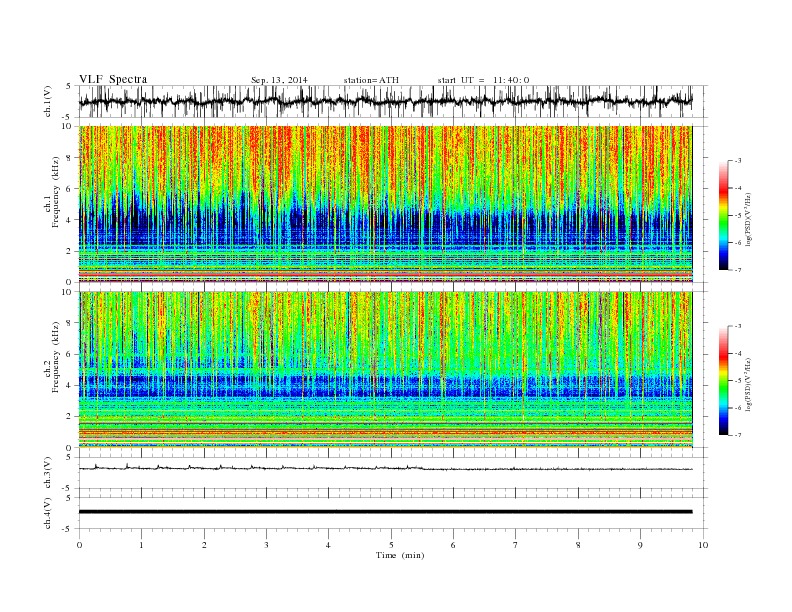The width and height of the screenshot is (792, 612).
Task: Click time axis tick label "2"
Action: pos(204,545)
